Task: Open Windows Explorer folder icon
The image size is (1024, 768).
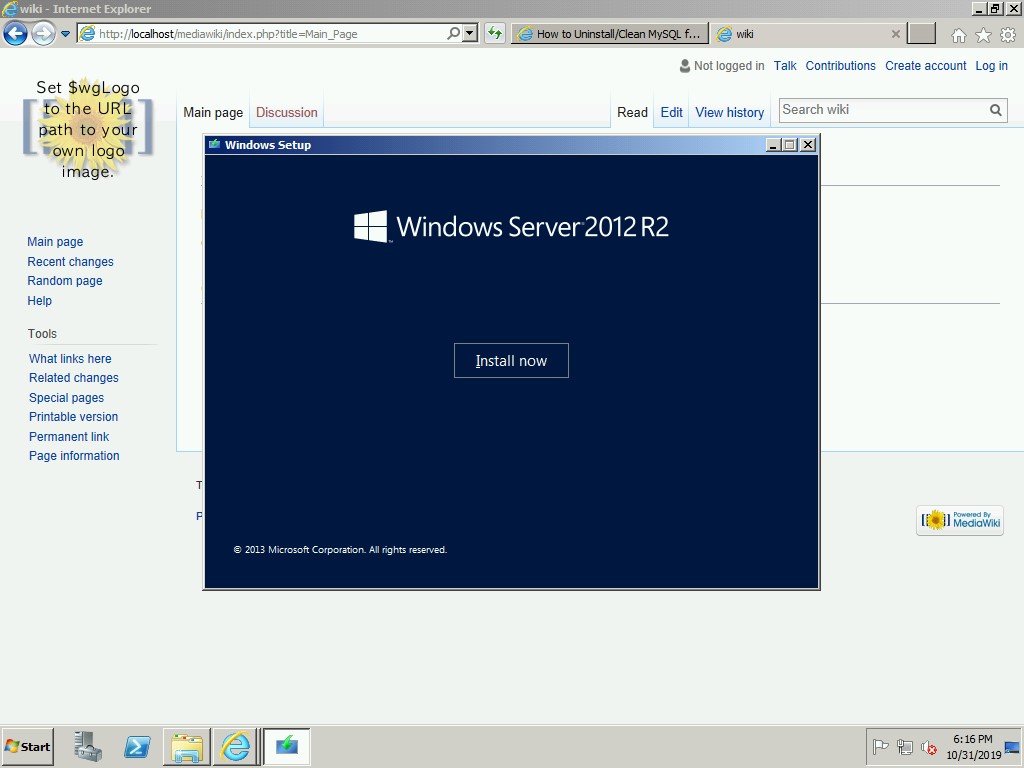Action: (x=187, y=746)
